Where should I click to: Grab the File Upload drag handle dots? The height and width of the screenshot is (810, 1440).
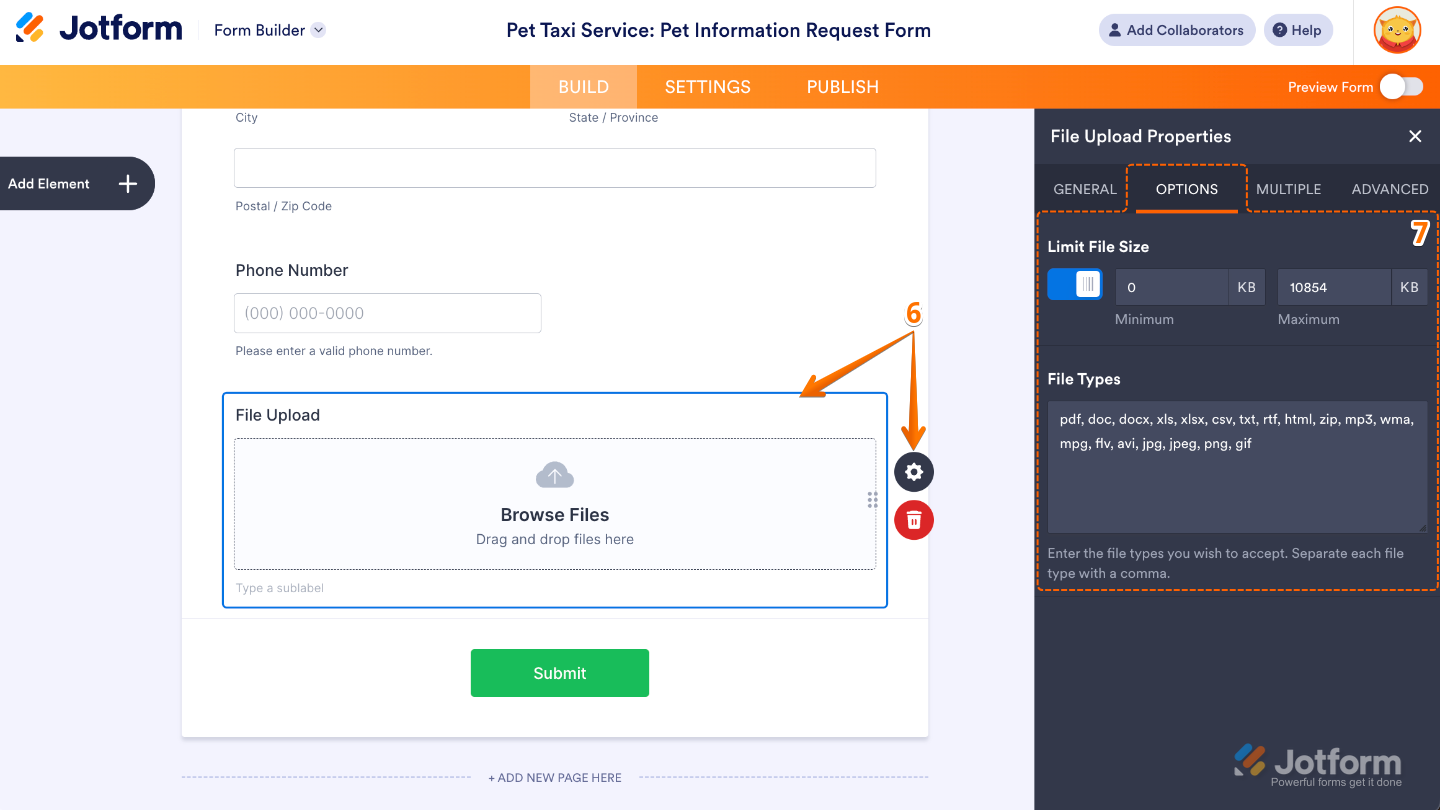point(872,500)
